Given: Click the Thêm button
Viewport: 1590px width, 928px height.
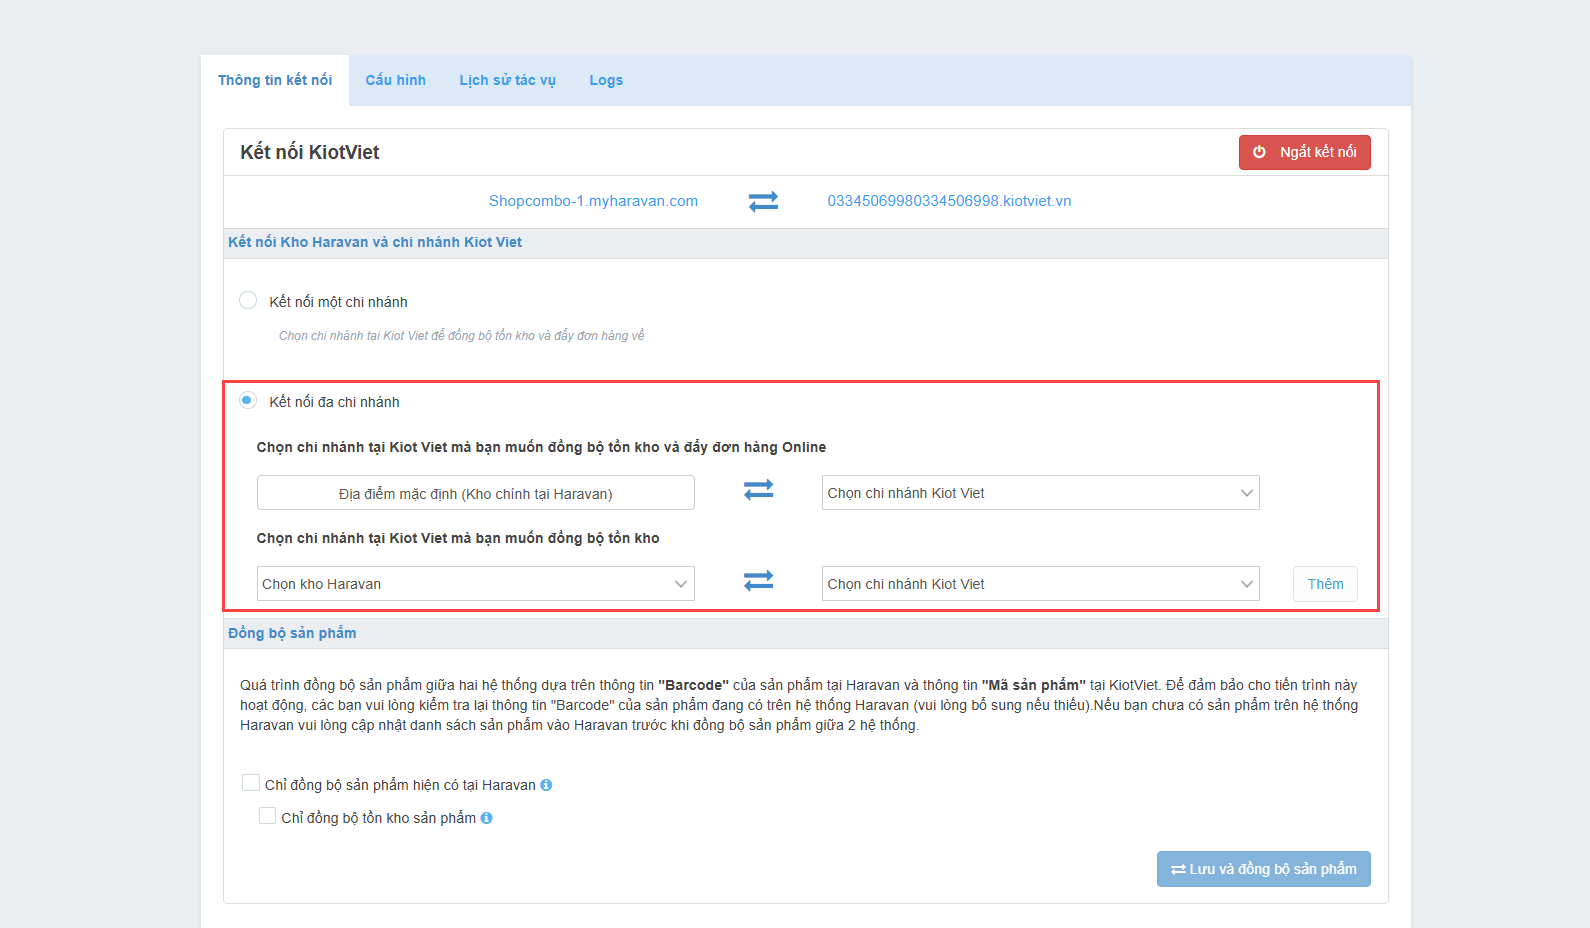Looking at the screenshot, I should pyautogui.click(x=1325, y=584).
